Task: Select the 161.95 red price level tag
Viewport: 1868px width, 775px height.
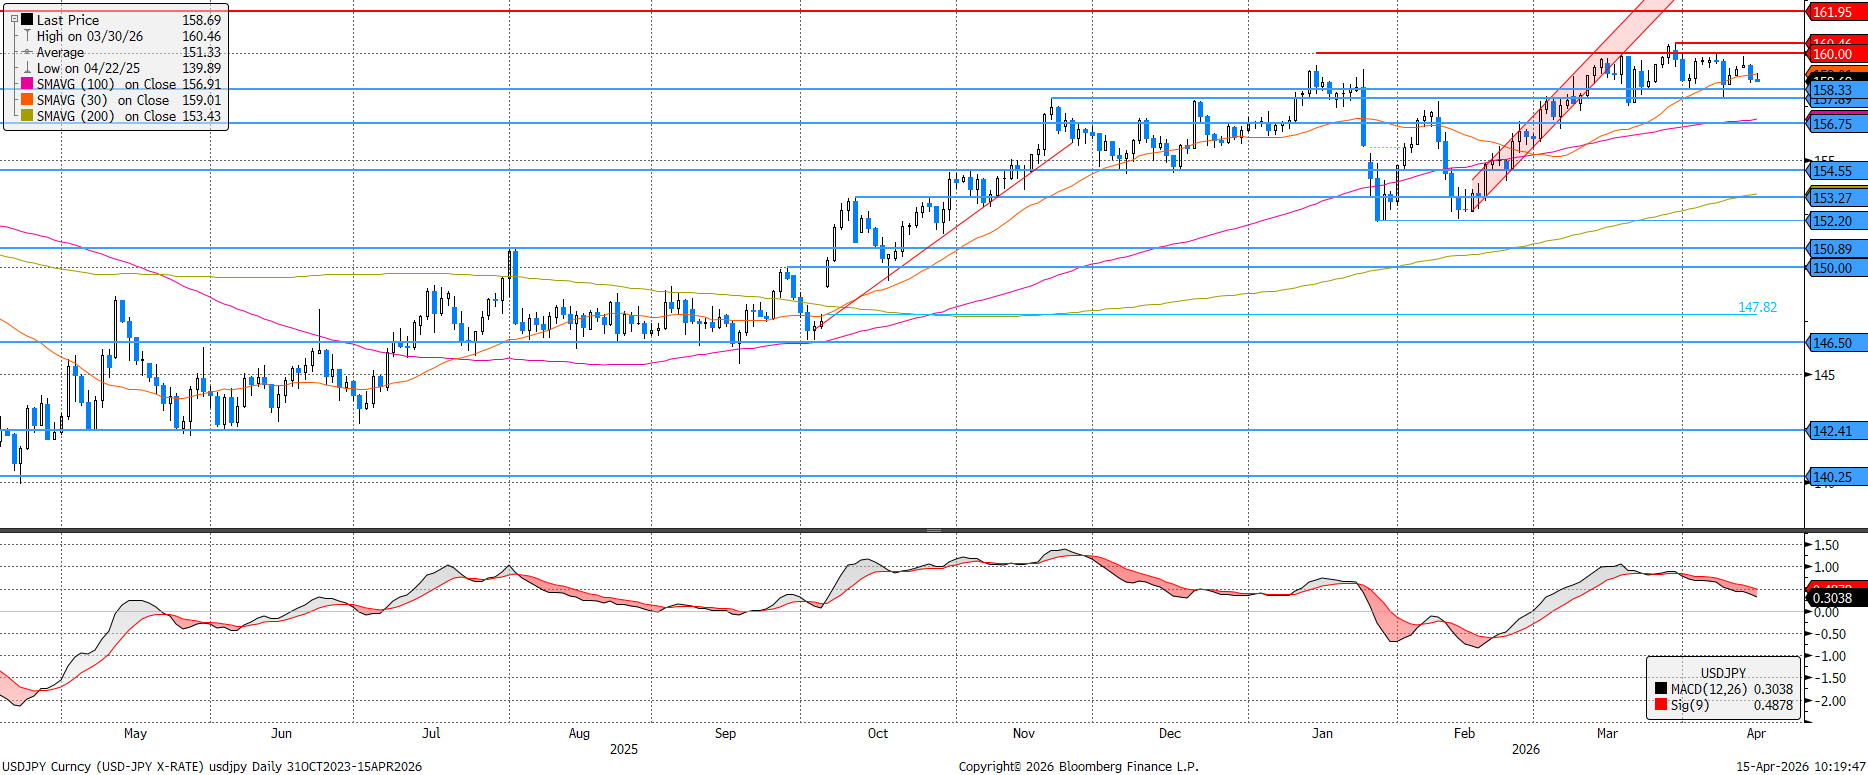Action: (x=1833, y=12)
